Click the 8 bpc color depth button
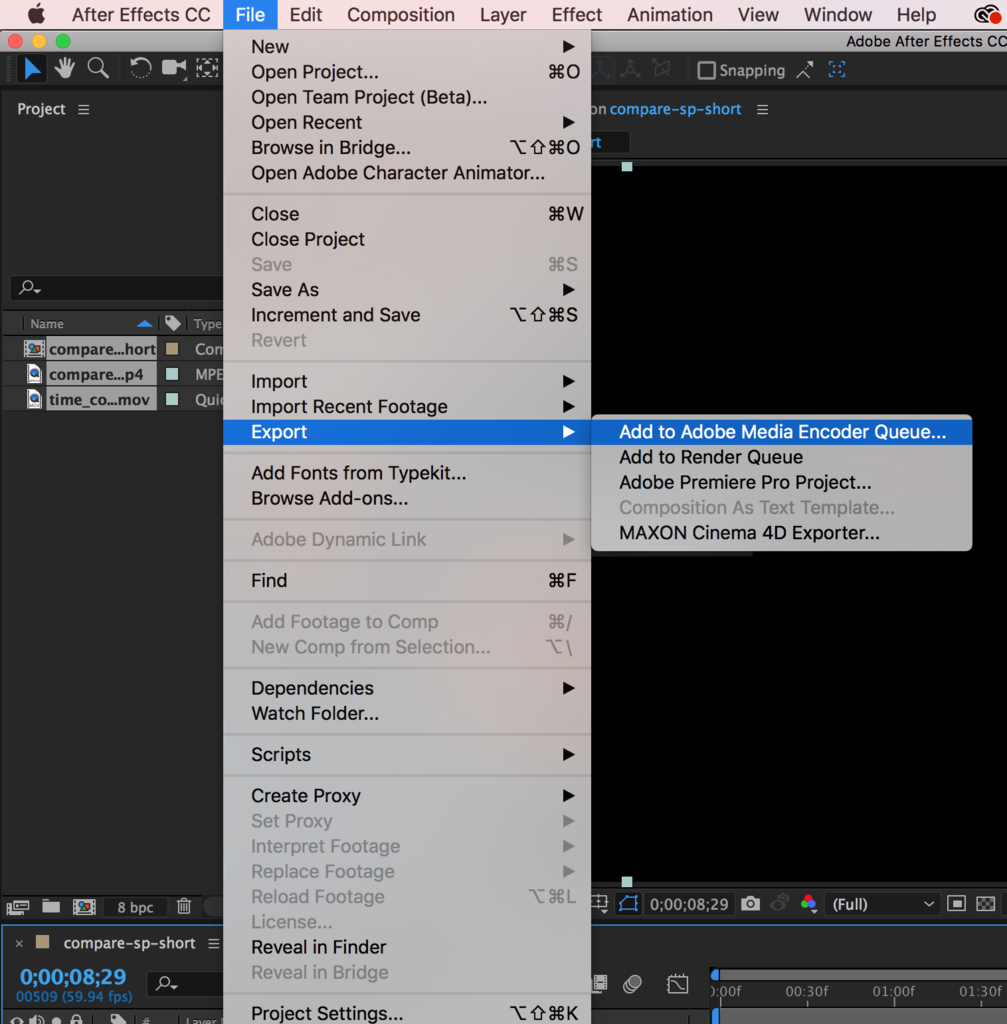Viewport: 1007px width, 1024px height. click(135, 907)
